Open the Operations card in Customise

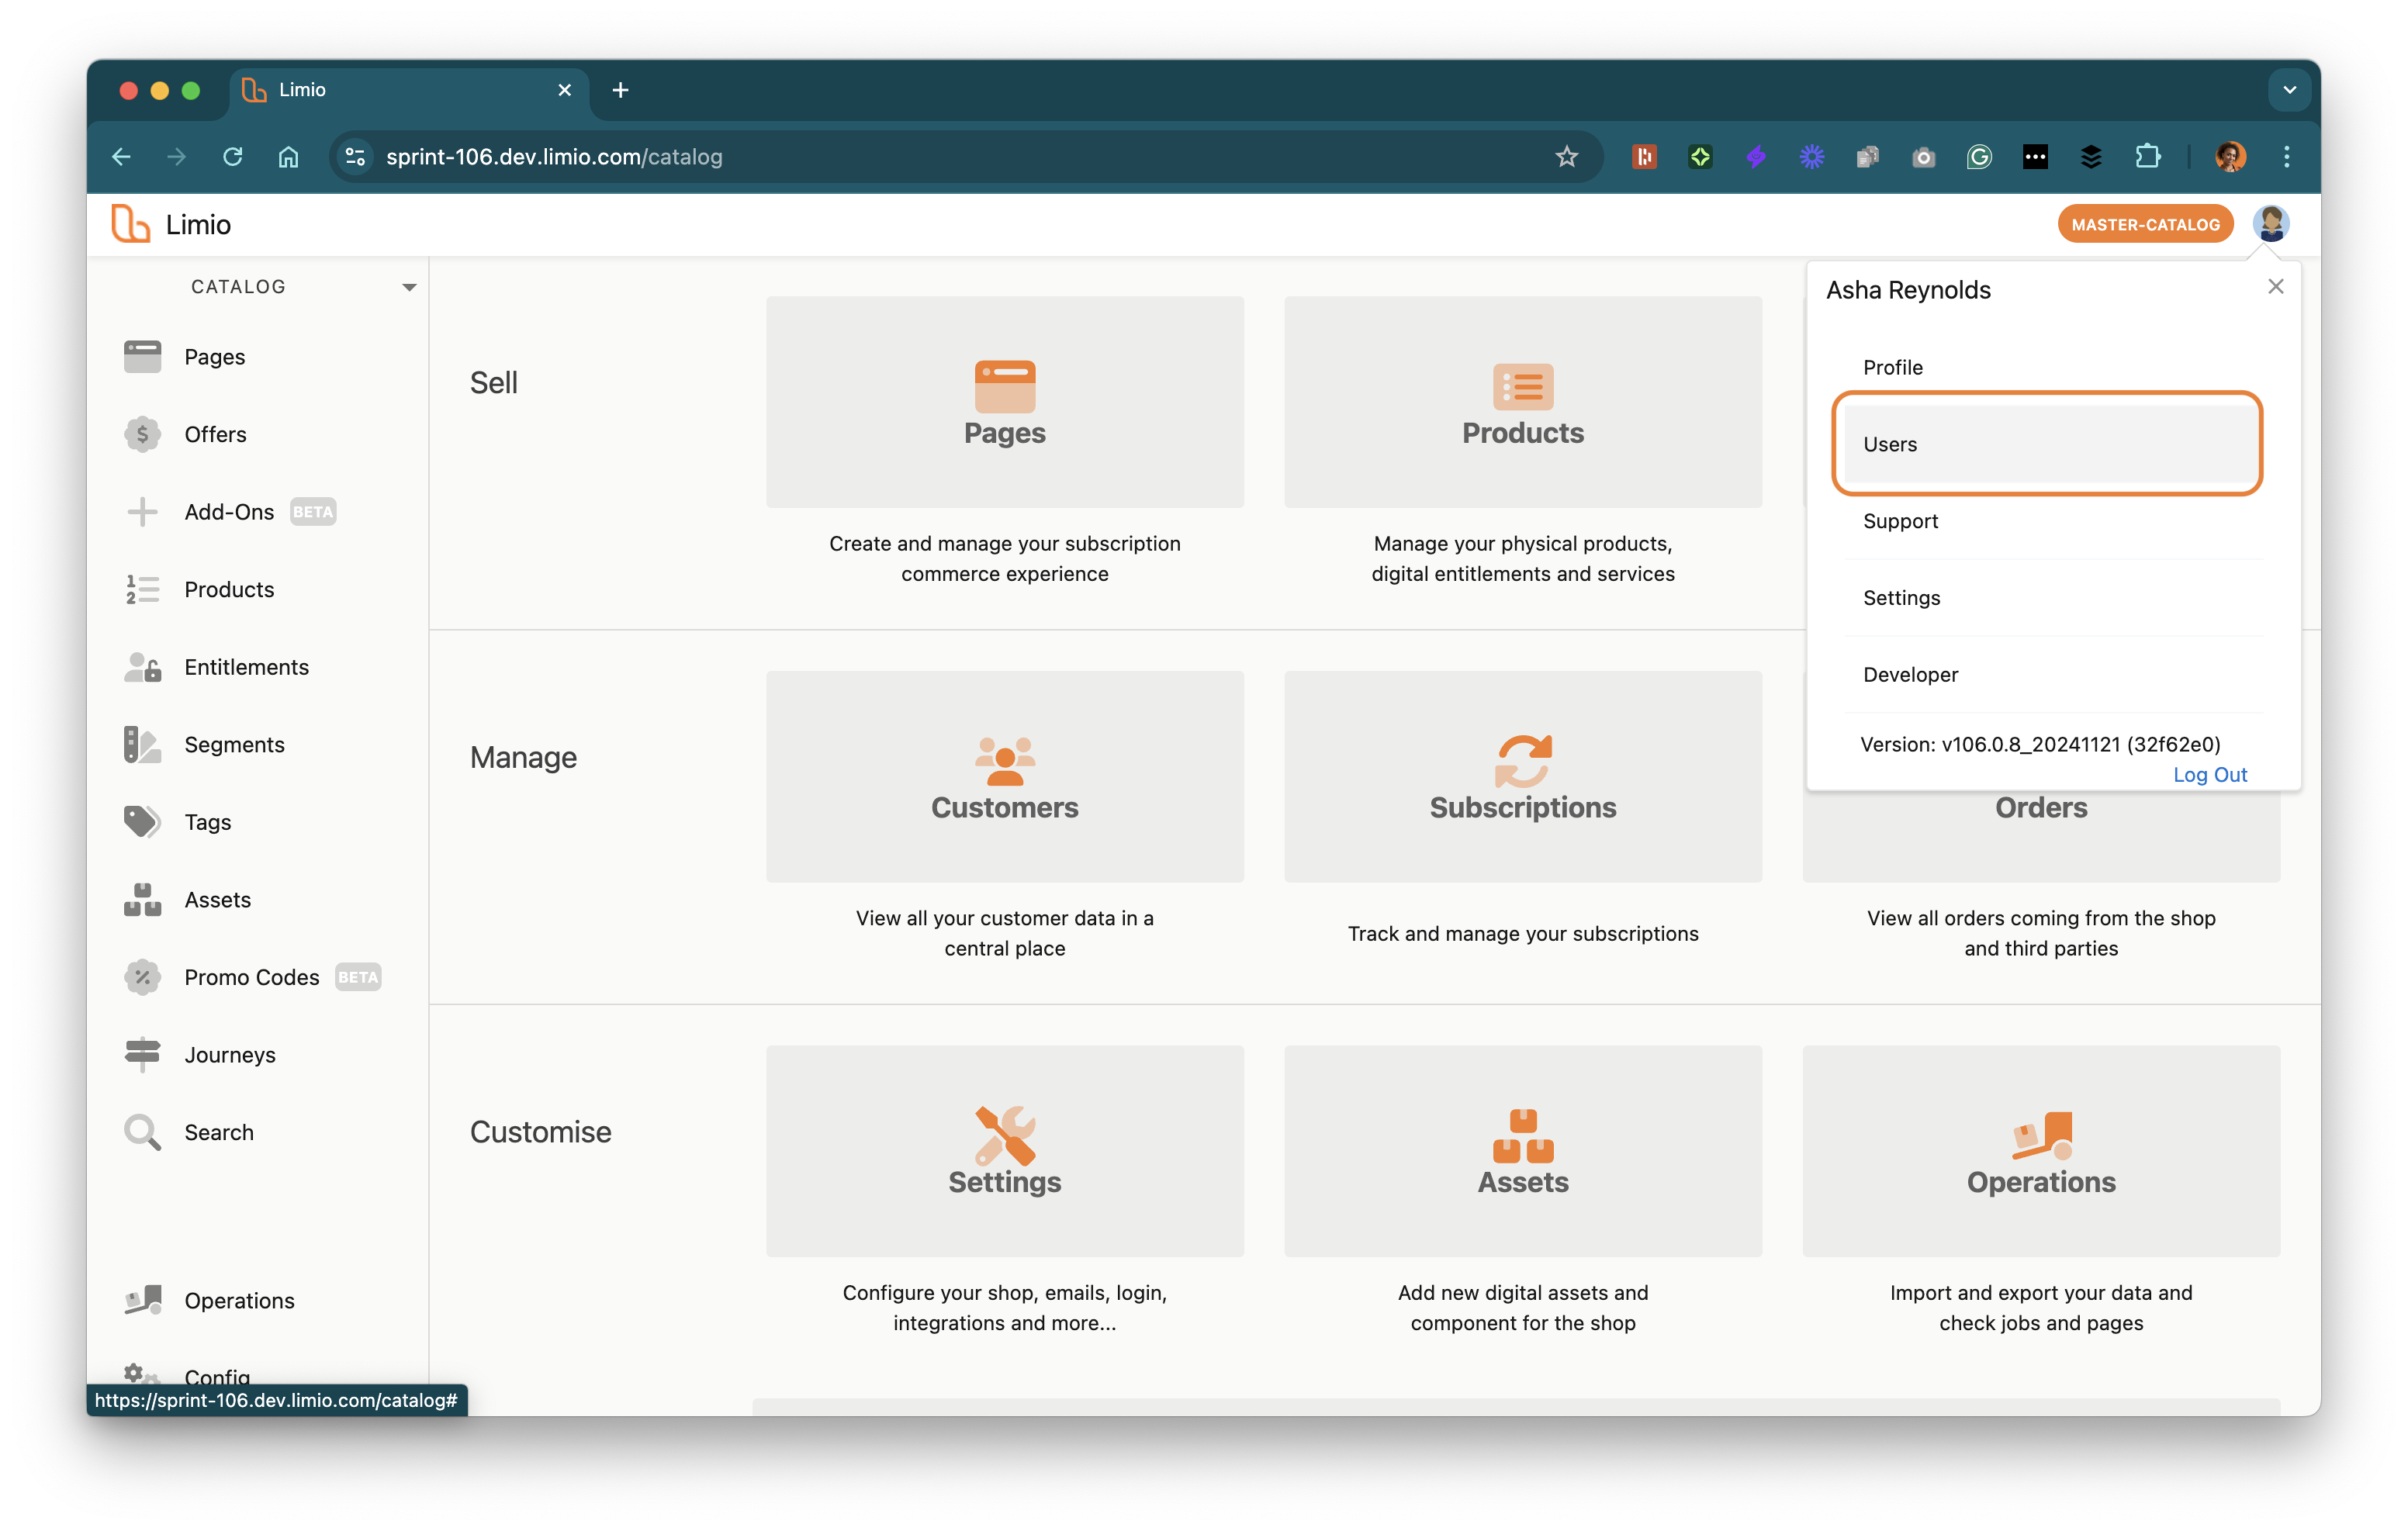2040,1151
